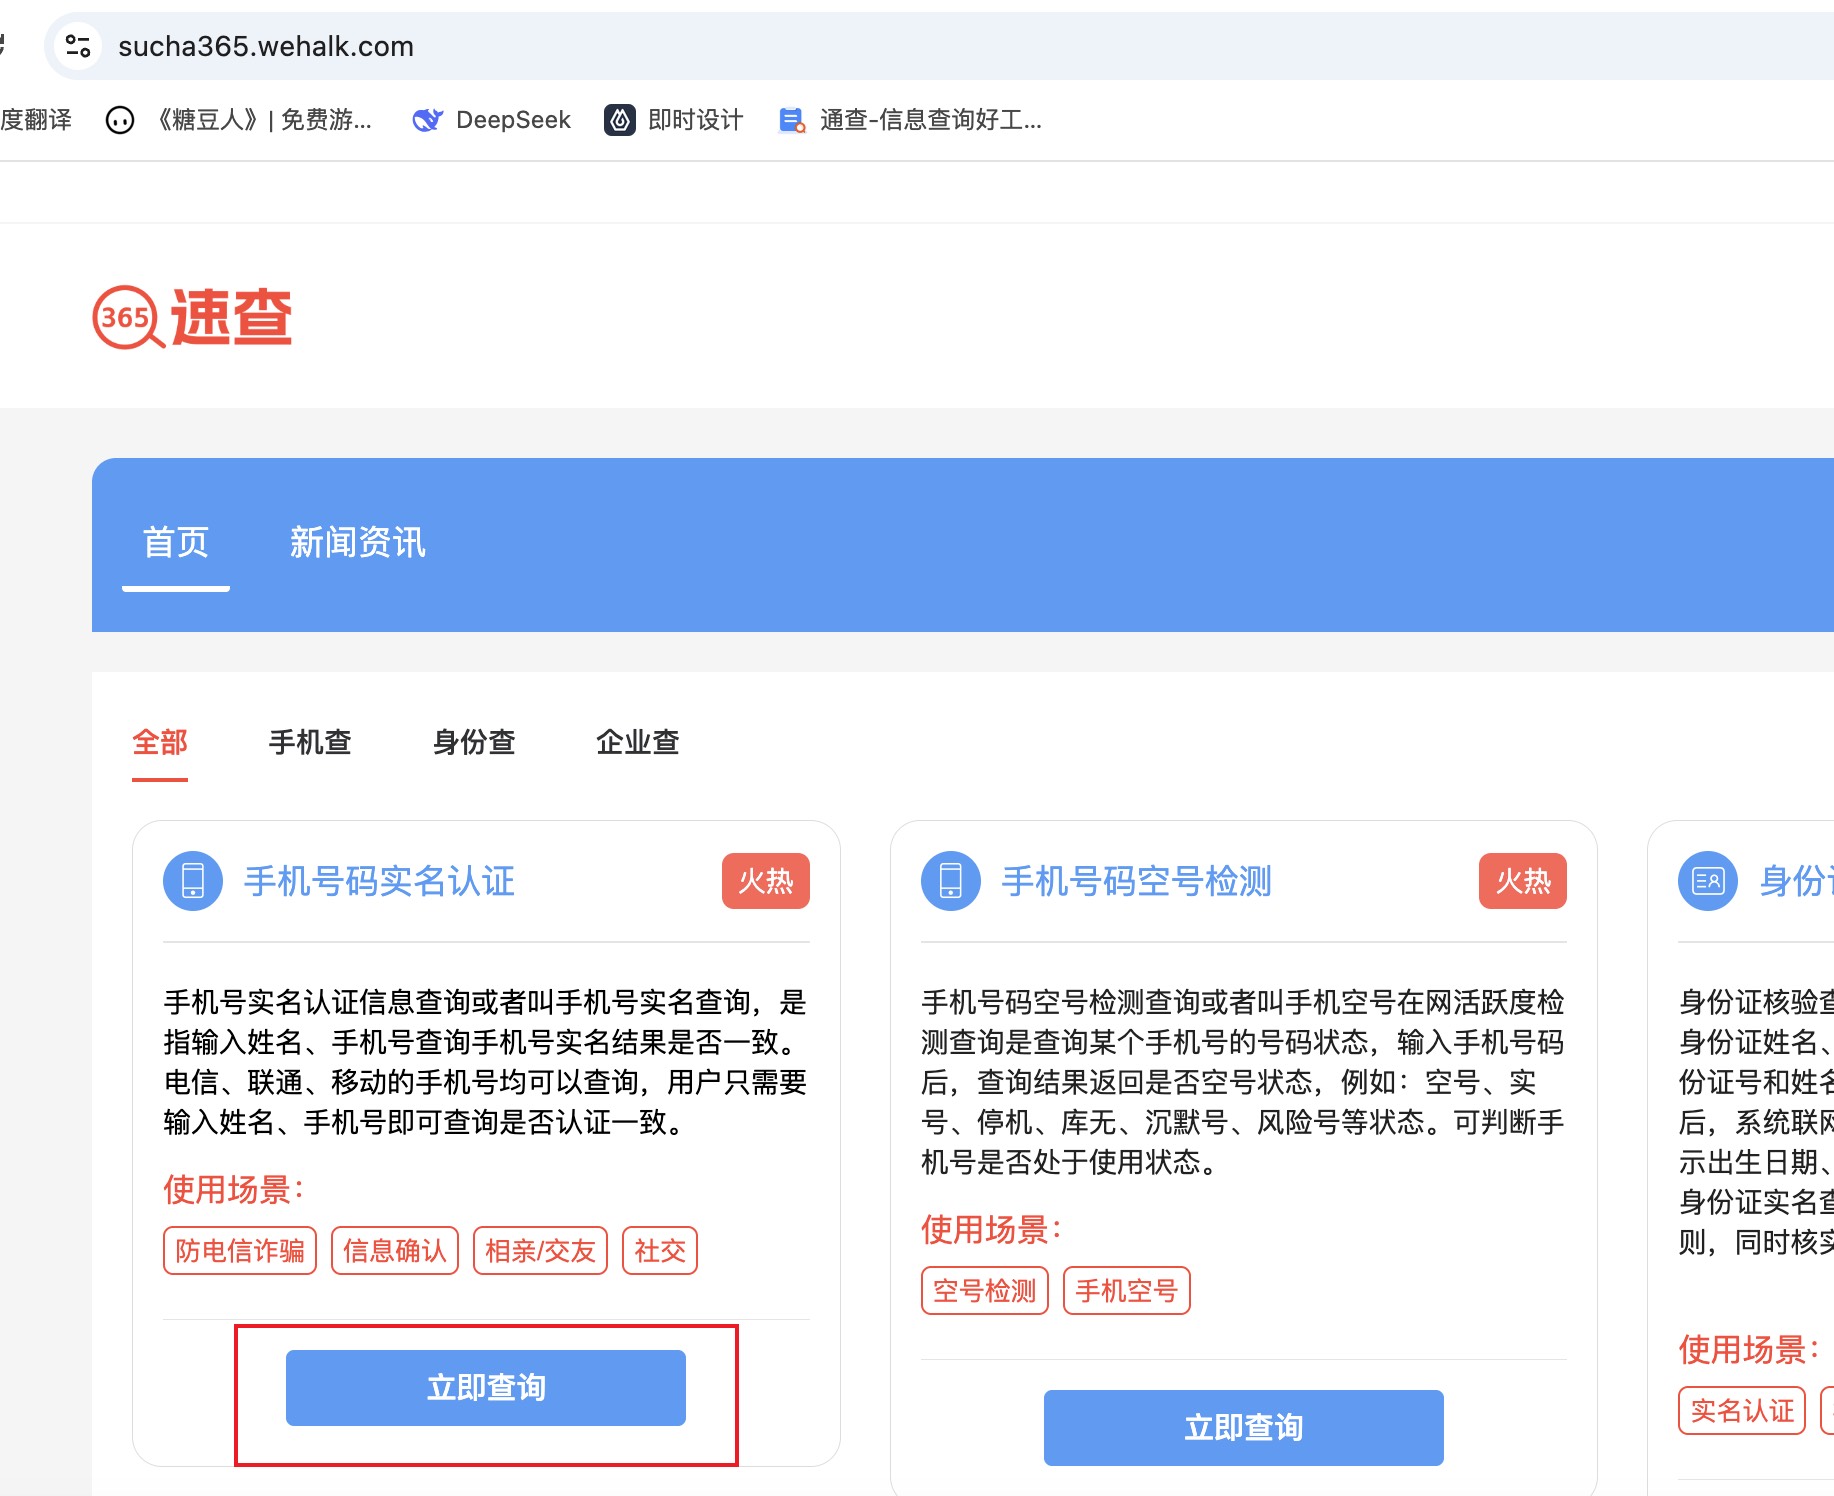Viewport: 1834px width, 1496px height.
Task: Open the 糖豆人 bookmark
Action: pyautogui.click(x=239, y=120)
